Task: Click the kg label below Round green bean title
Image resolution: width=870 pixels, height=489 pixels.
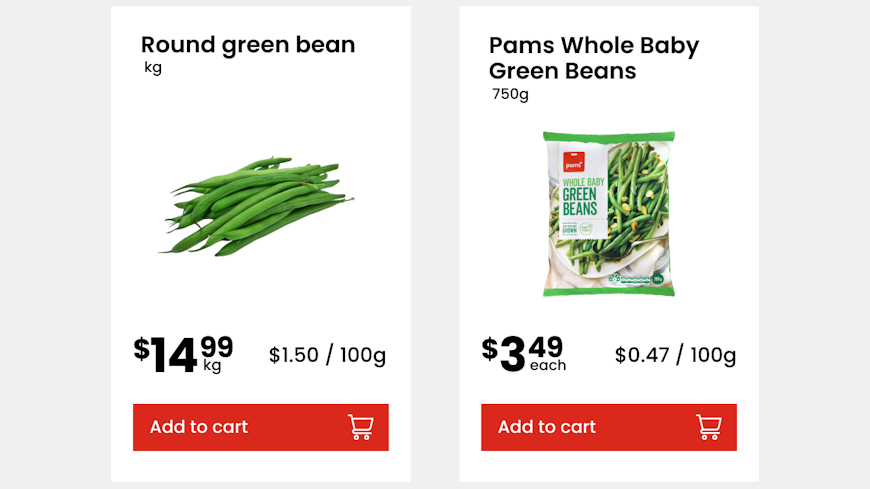Action: [x=153, y=68]
